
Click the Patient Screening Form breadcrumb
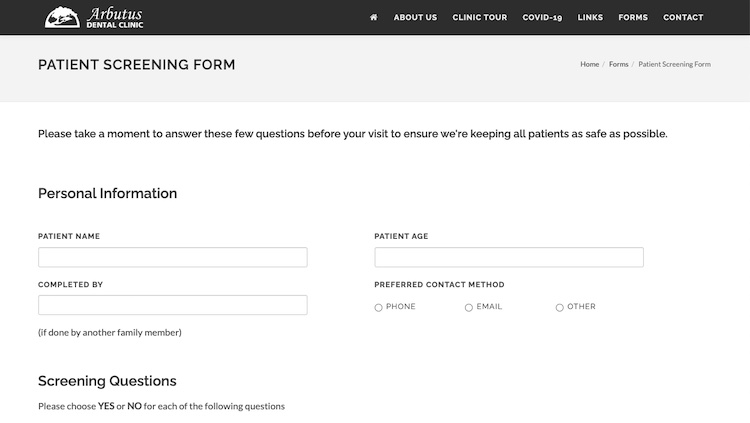click(674, 64)
